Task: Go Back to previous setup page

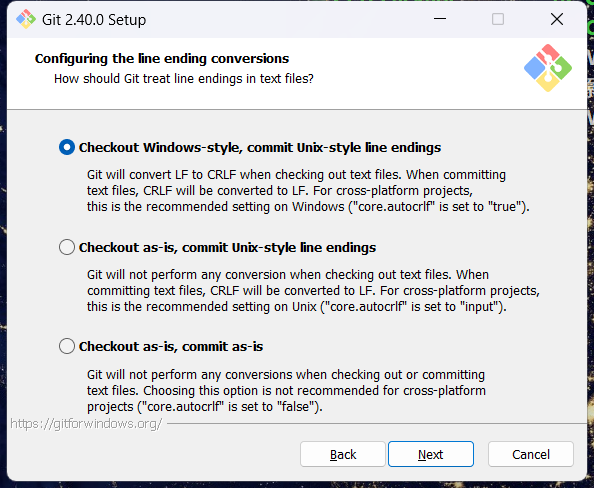Action: coord(343,454)
